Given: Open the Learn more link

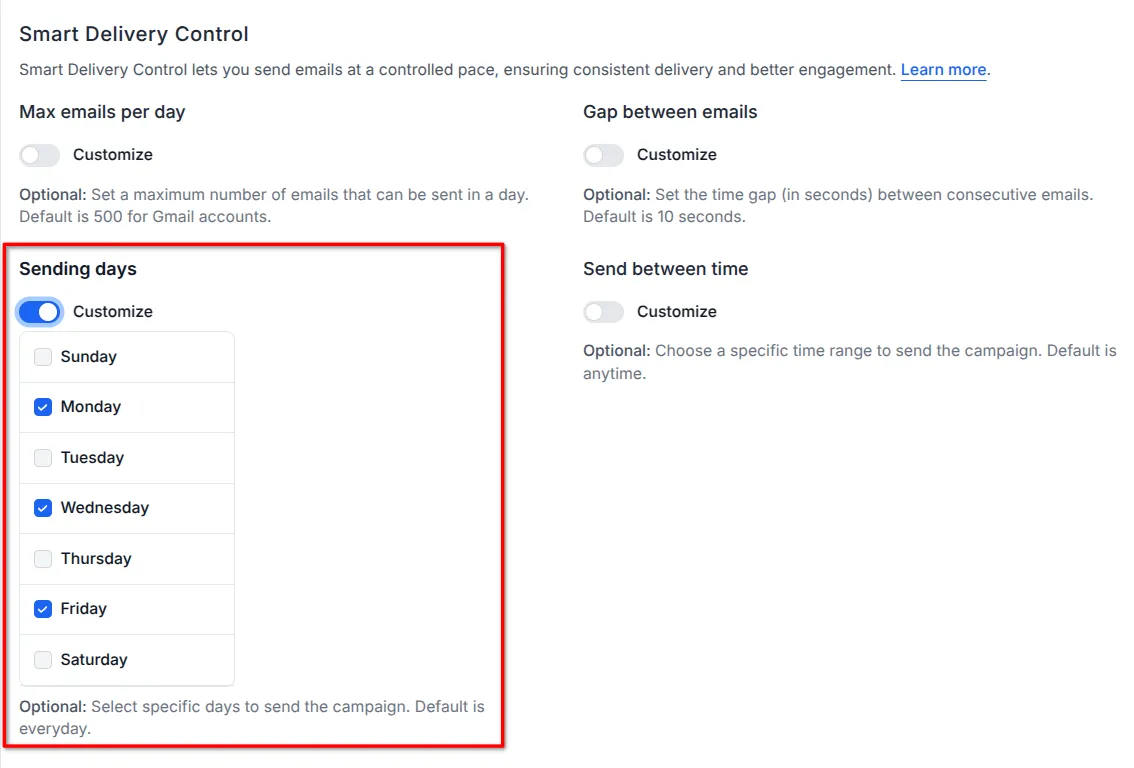Looking at the screenshot, I should click(942, 69).
